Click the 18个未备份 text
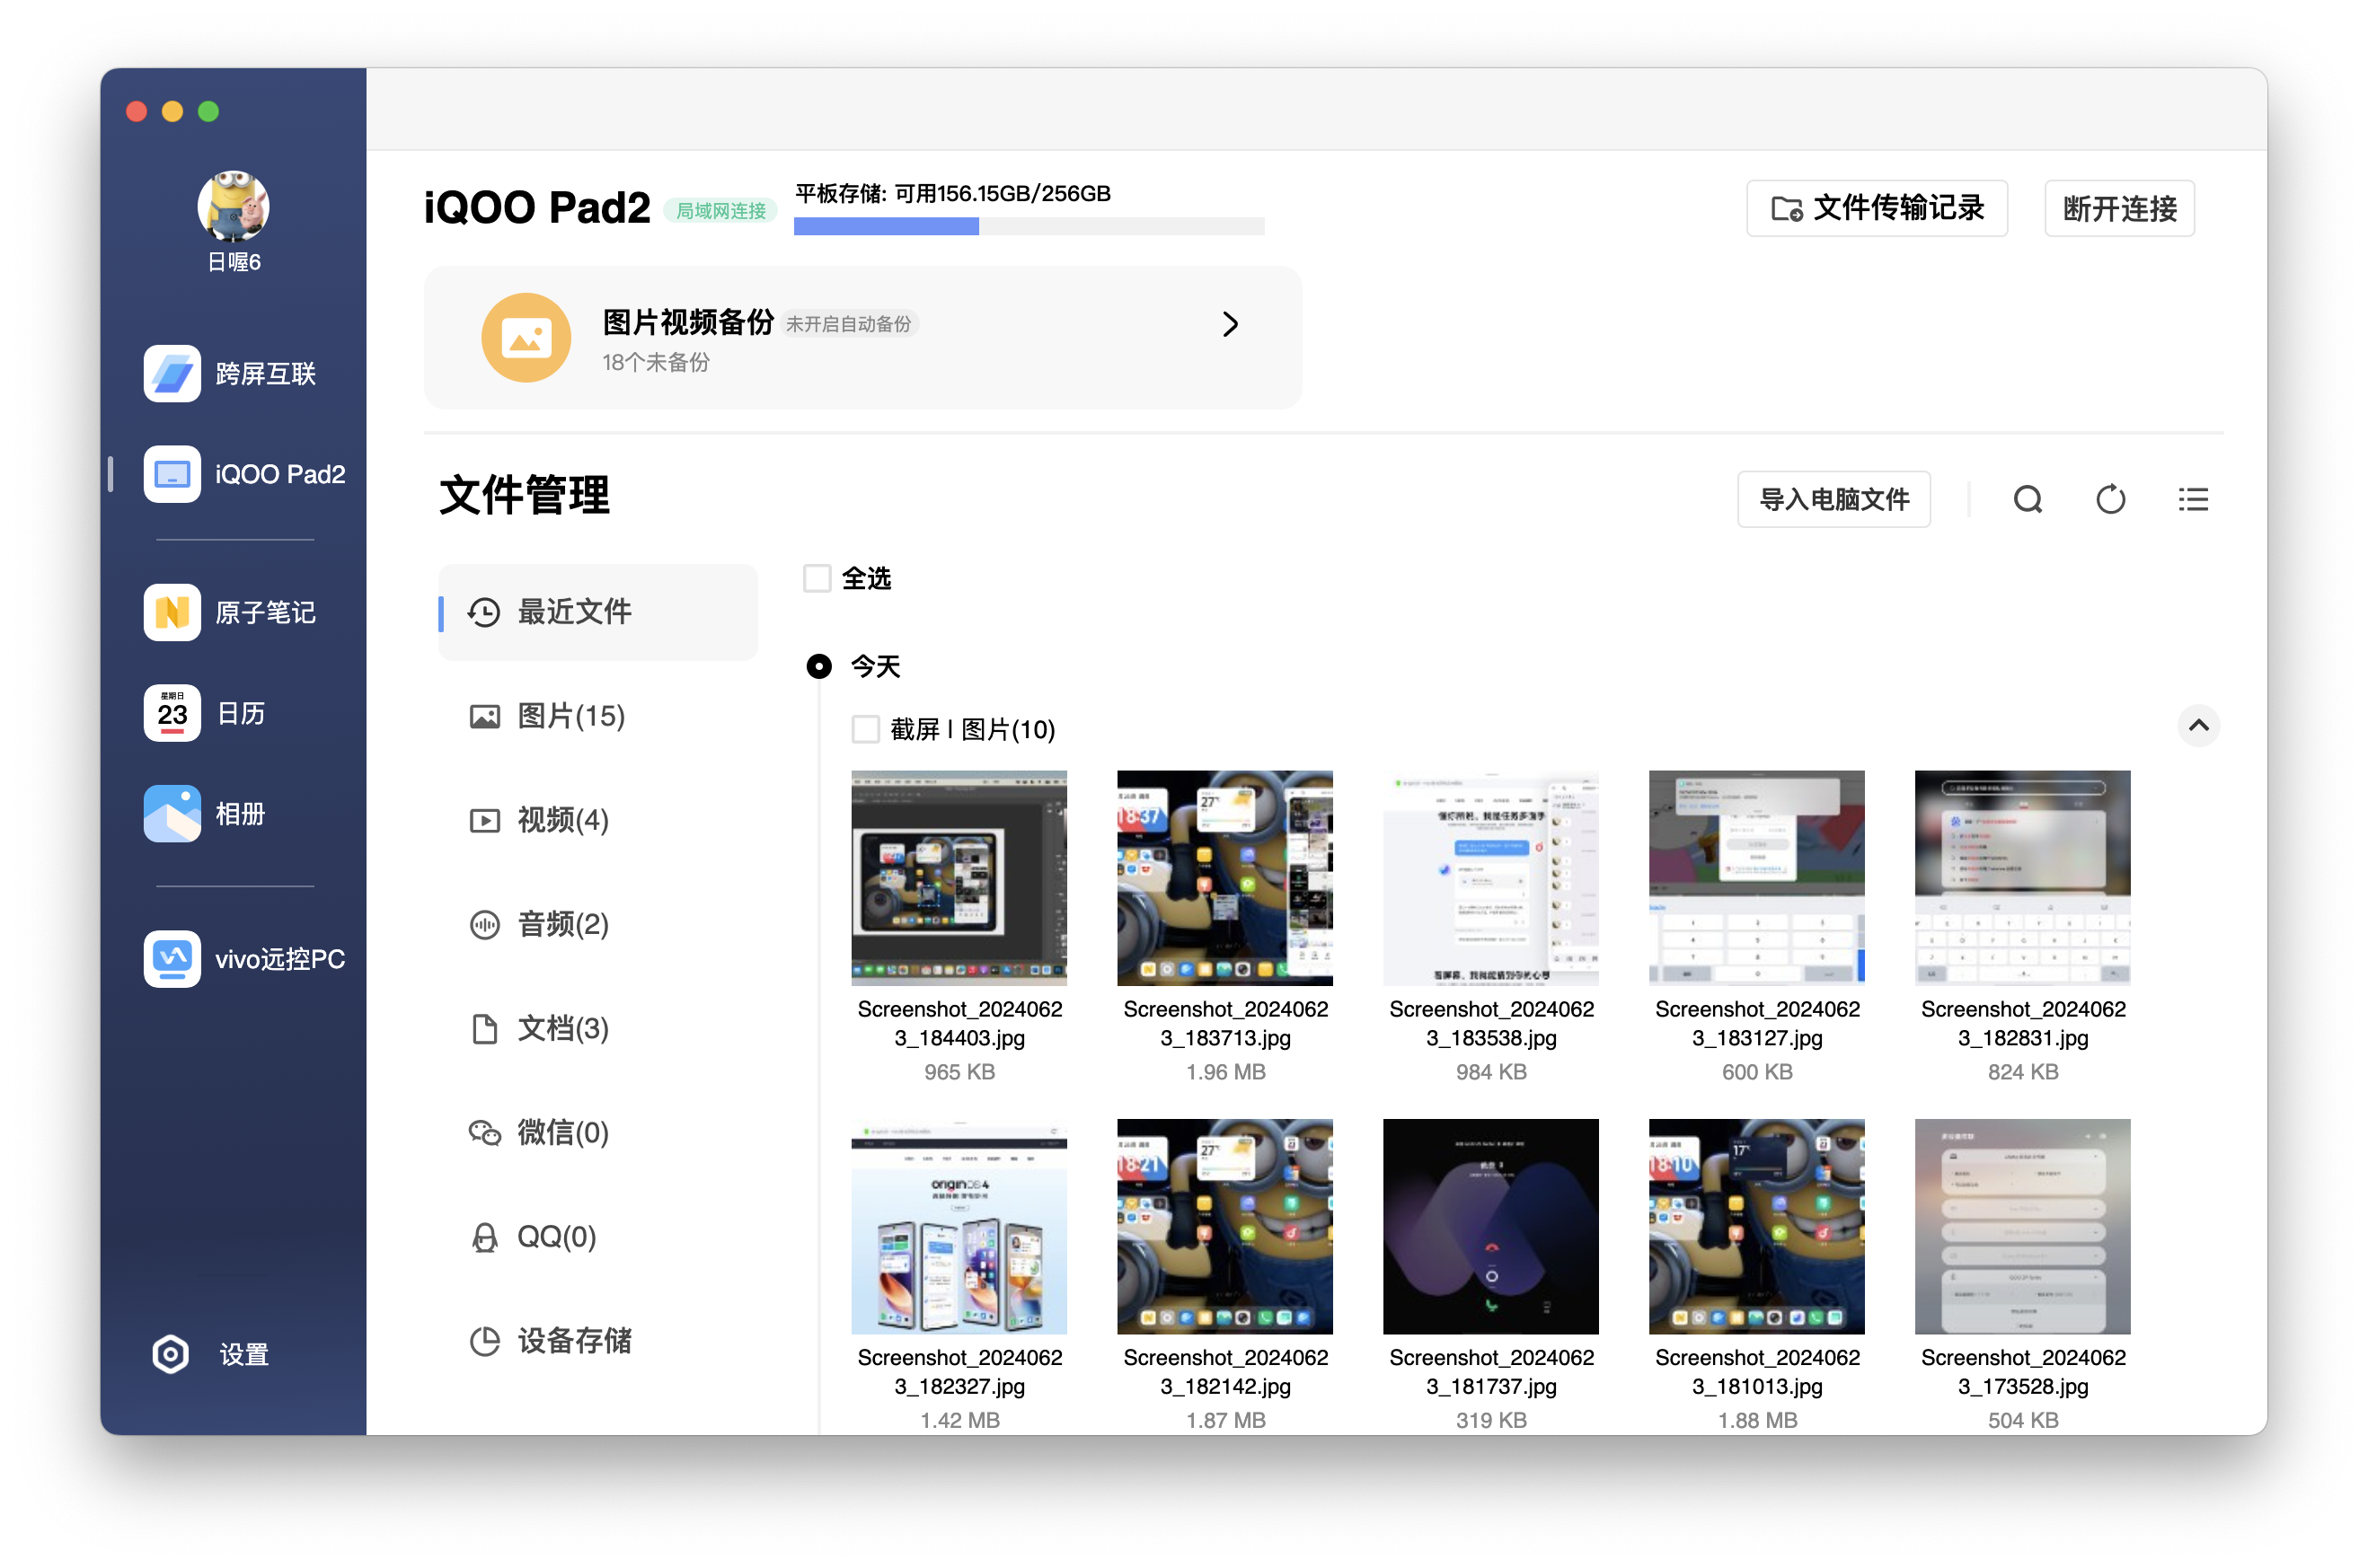Image resolution: width=2368 pixels, height=1568 pixels. (656, 362)
